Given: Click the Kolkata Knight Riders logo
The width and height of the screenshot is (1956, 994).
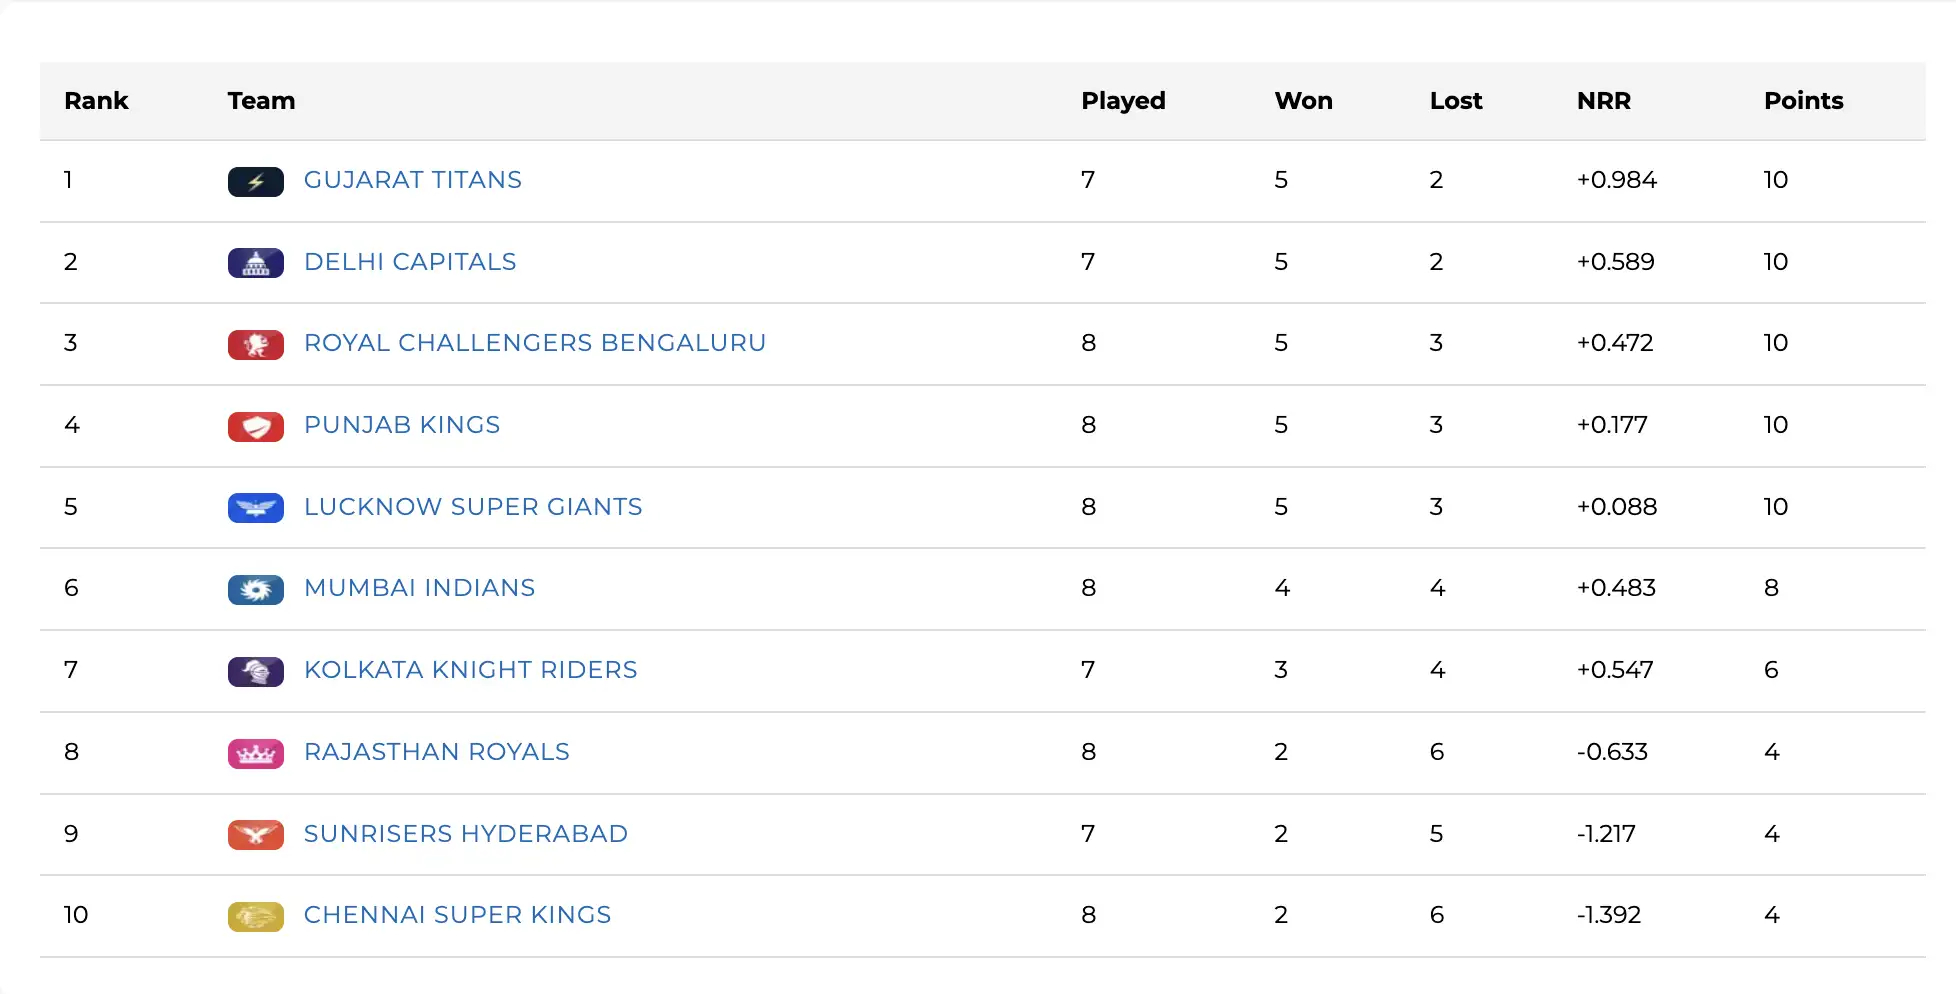Looking at the screenshot, I should pyautogui.click(x=256, y=671).
